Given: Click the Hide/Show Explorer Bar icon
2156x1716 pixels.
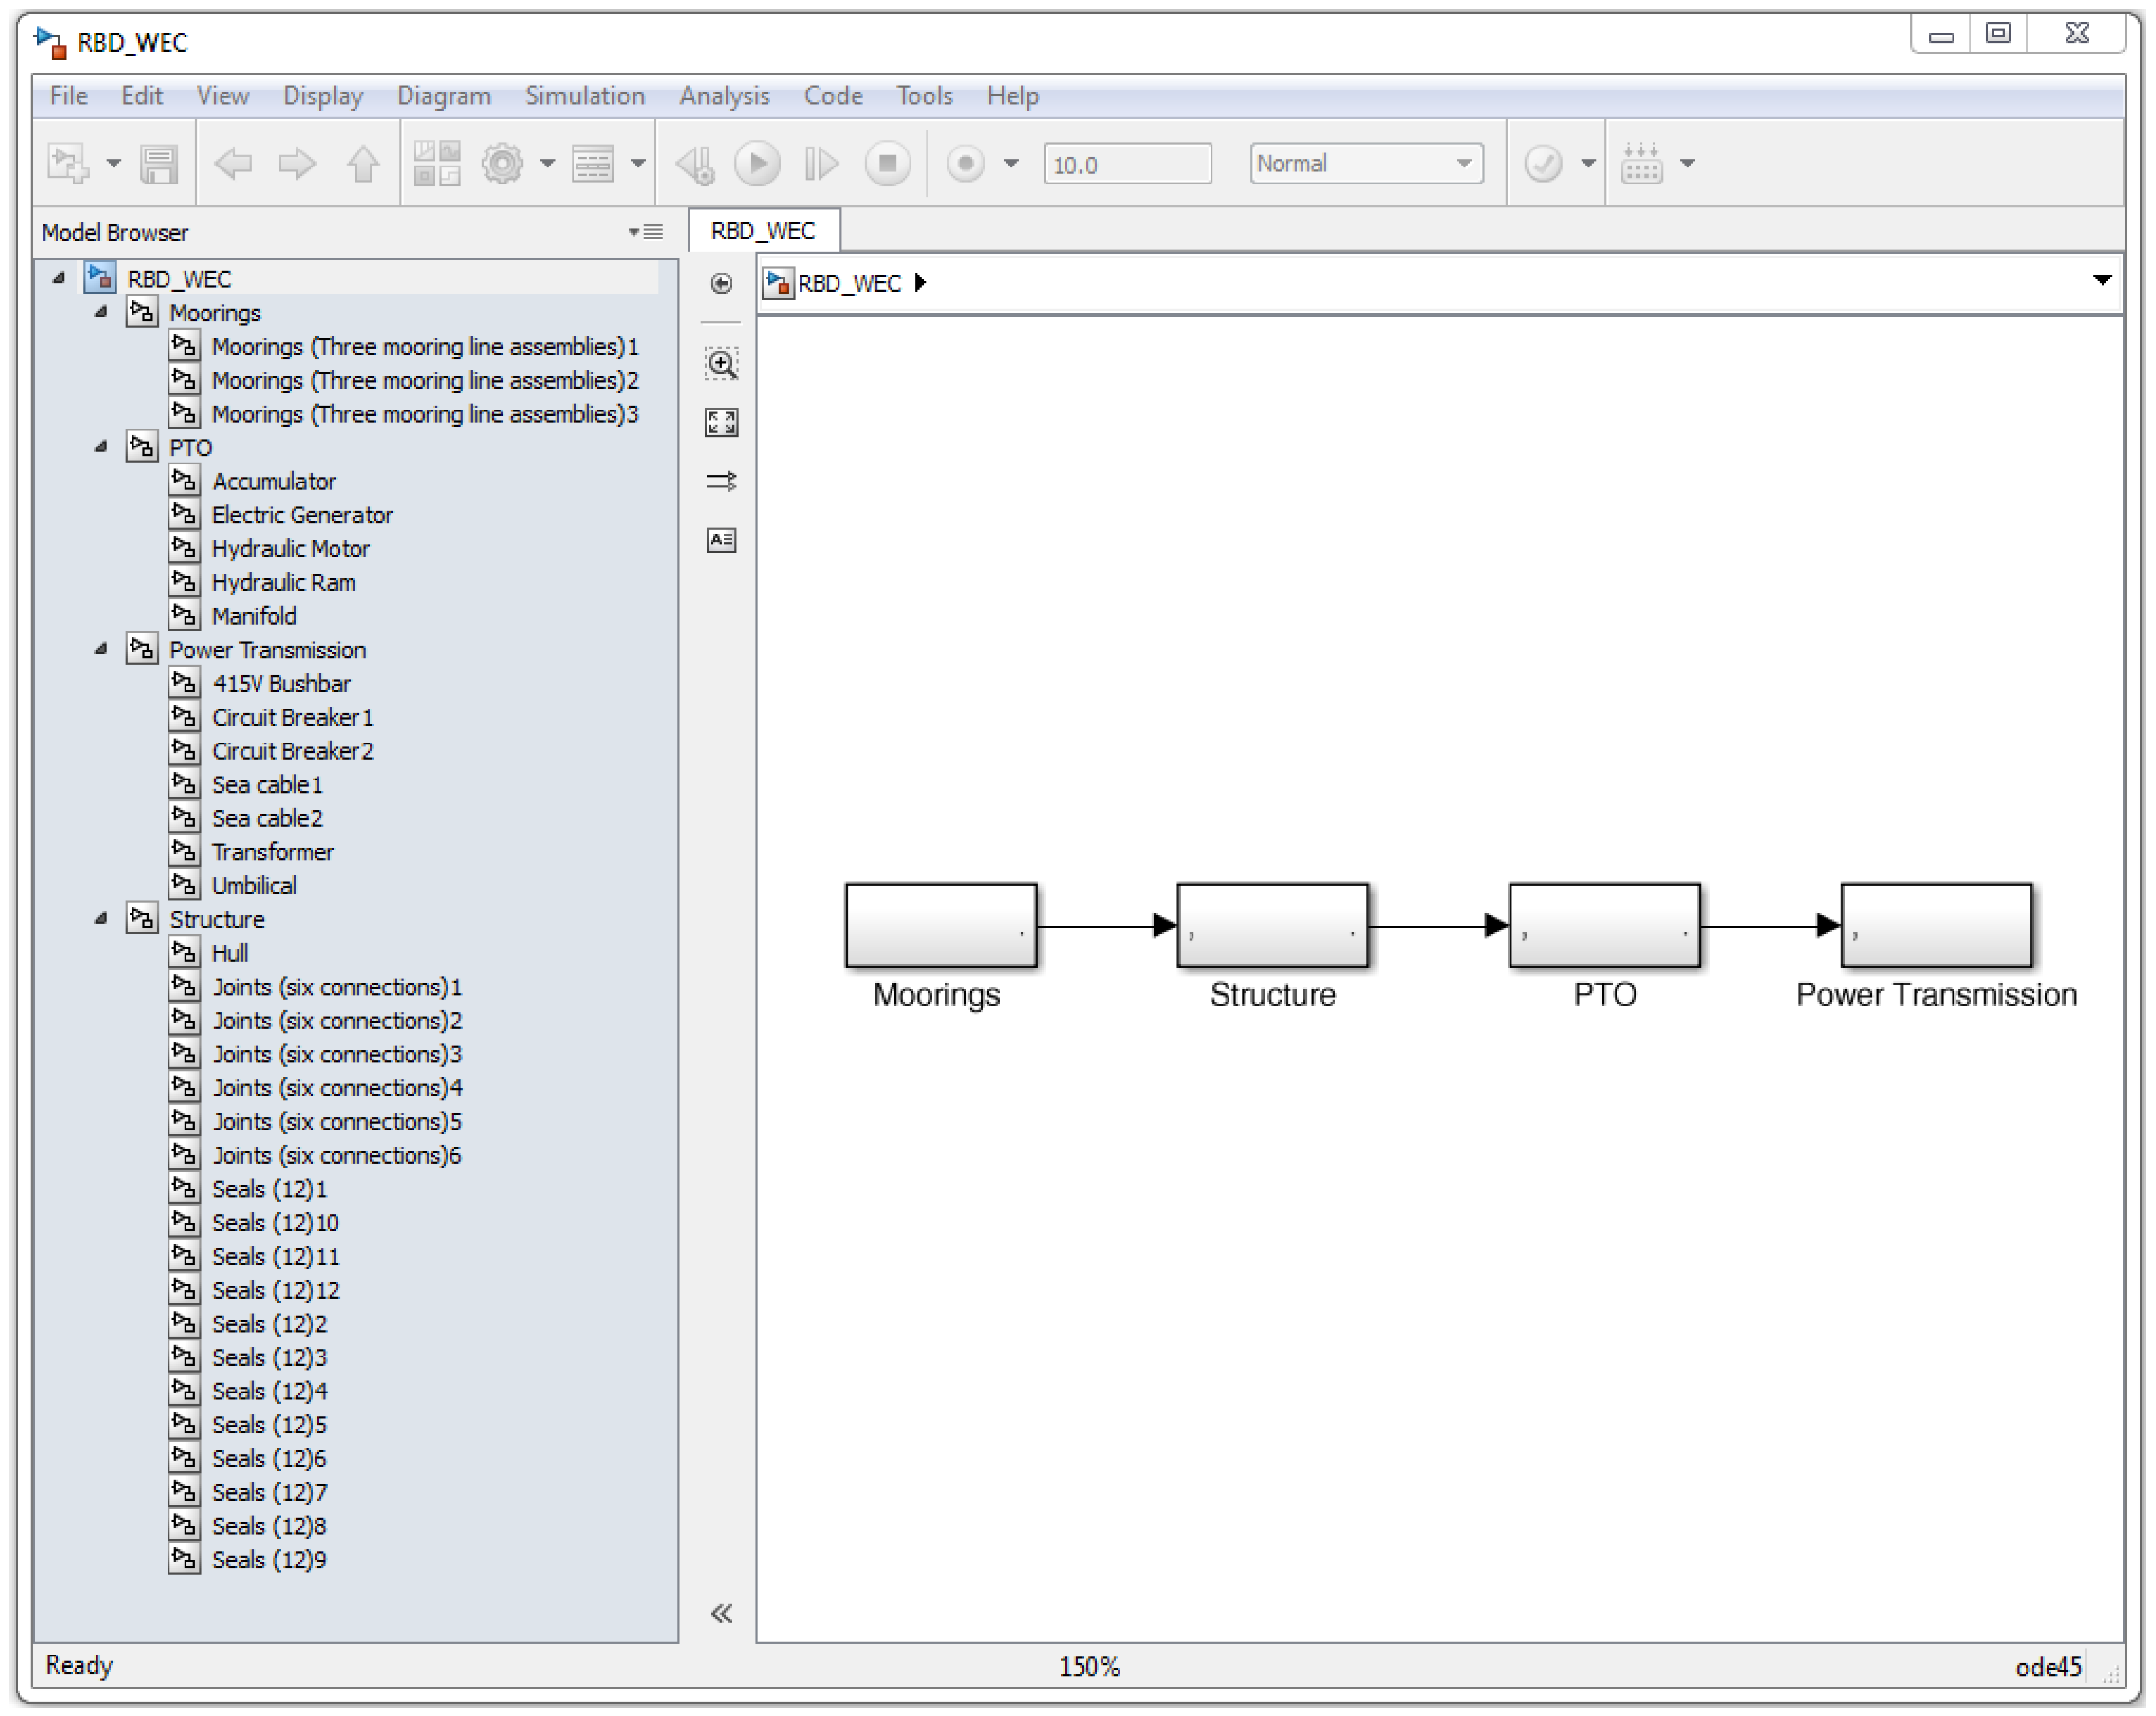Looking at the screenshot, I should point(721,284).
